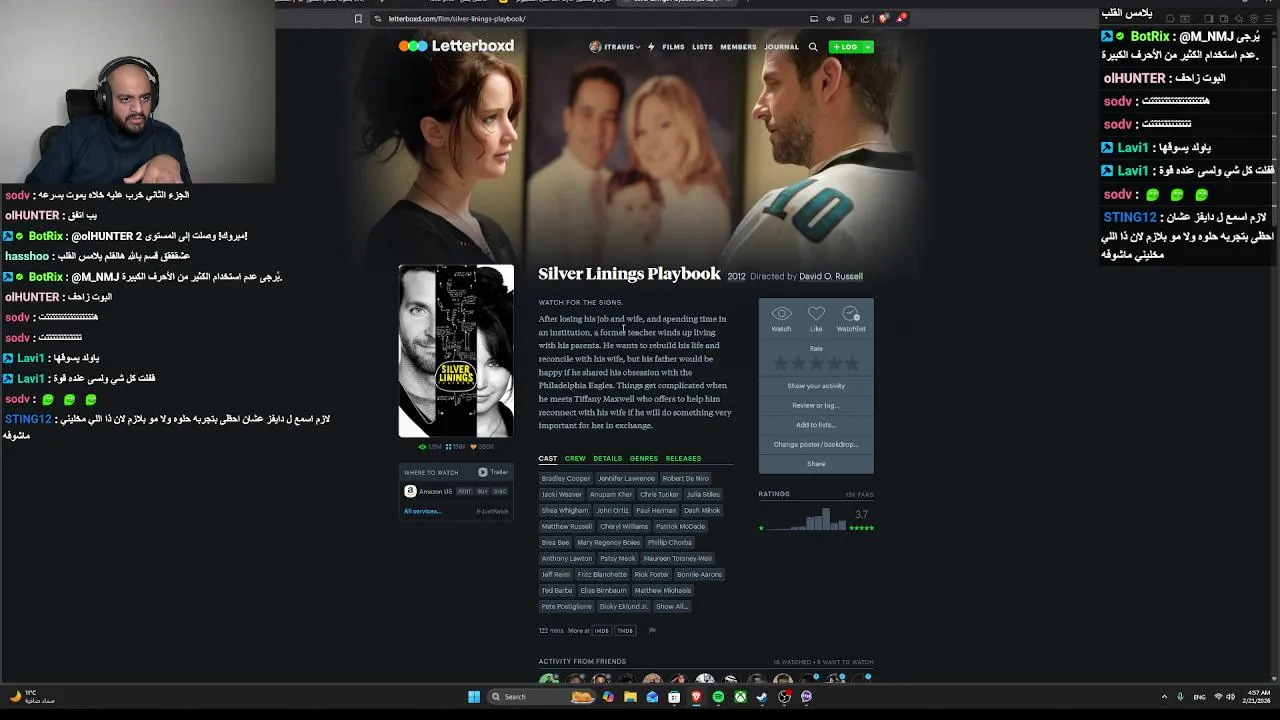Click the browser share icon

865,19
